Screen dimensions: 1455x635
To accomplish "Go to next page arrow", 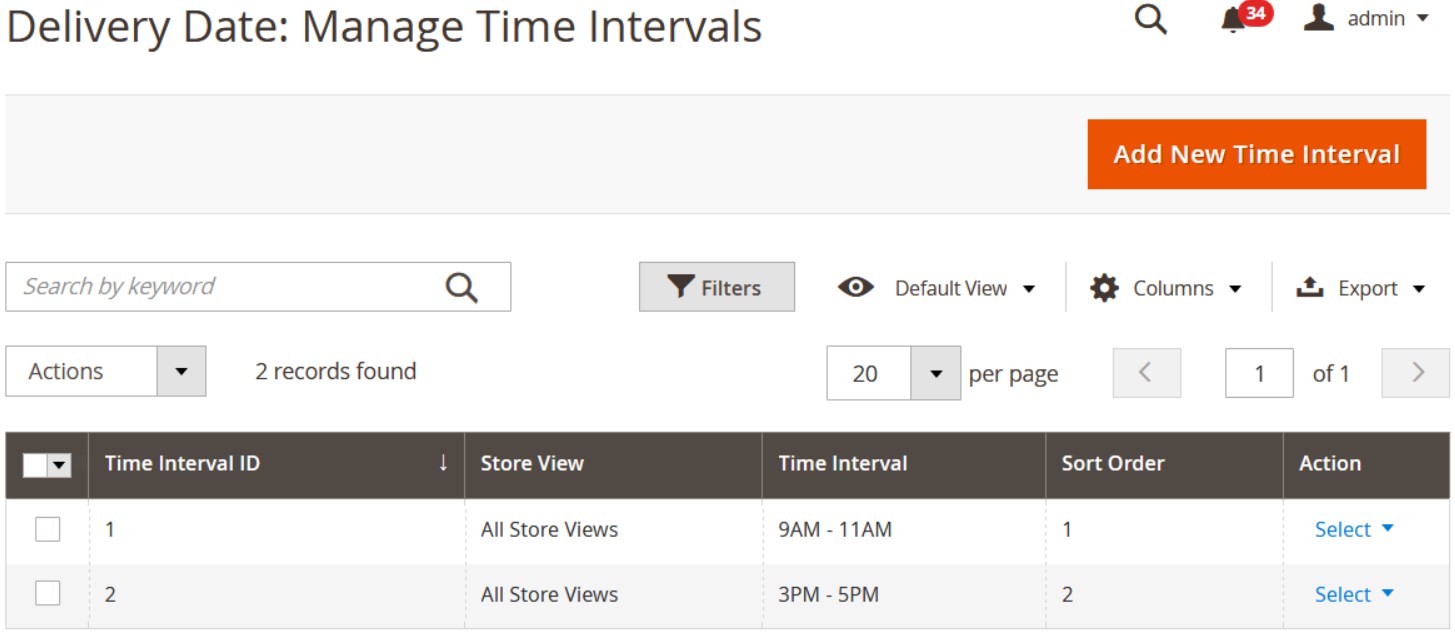I will point(1416,373).
